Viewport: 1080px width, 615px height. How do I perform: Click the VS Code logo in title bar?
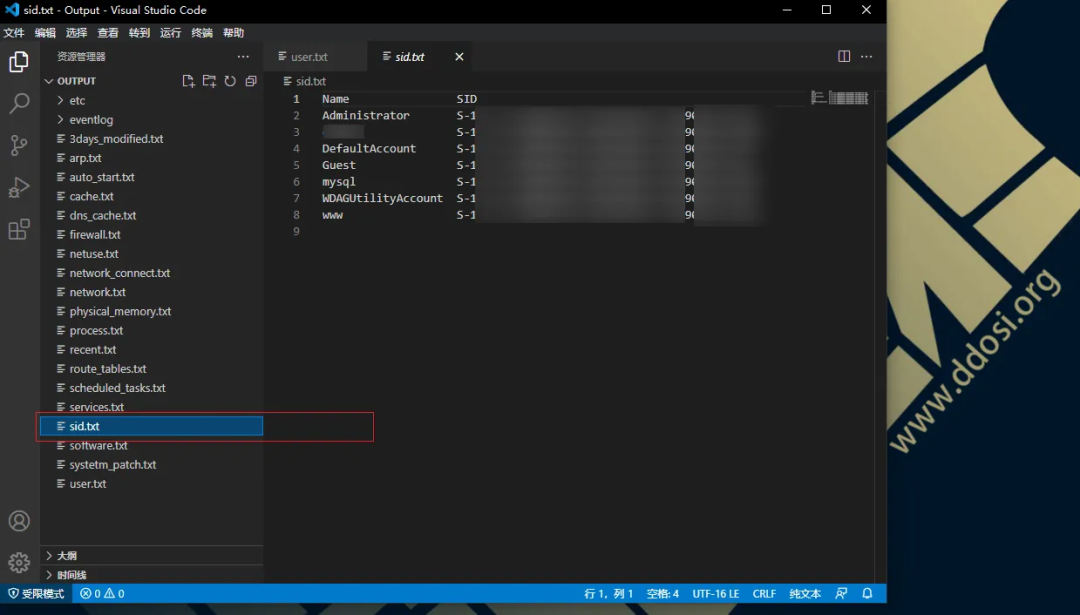point(12,10)
